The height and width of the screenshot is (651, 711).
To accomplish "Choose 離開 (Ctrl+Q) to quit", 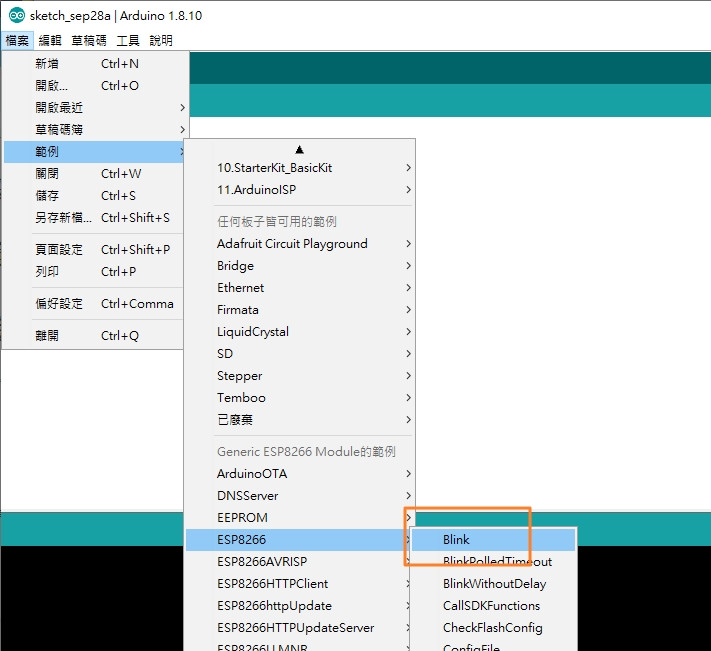I will click(x=94, y=335).
